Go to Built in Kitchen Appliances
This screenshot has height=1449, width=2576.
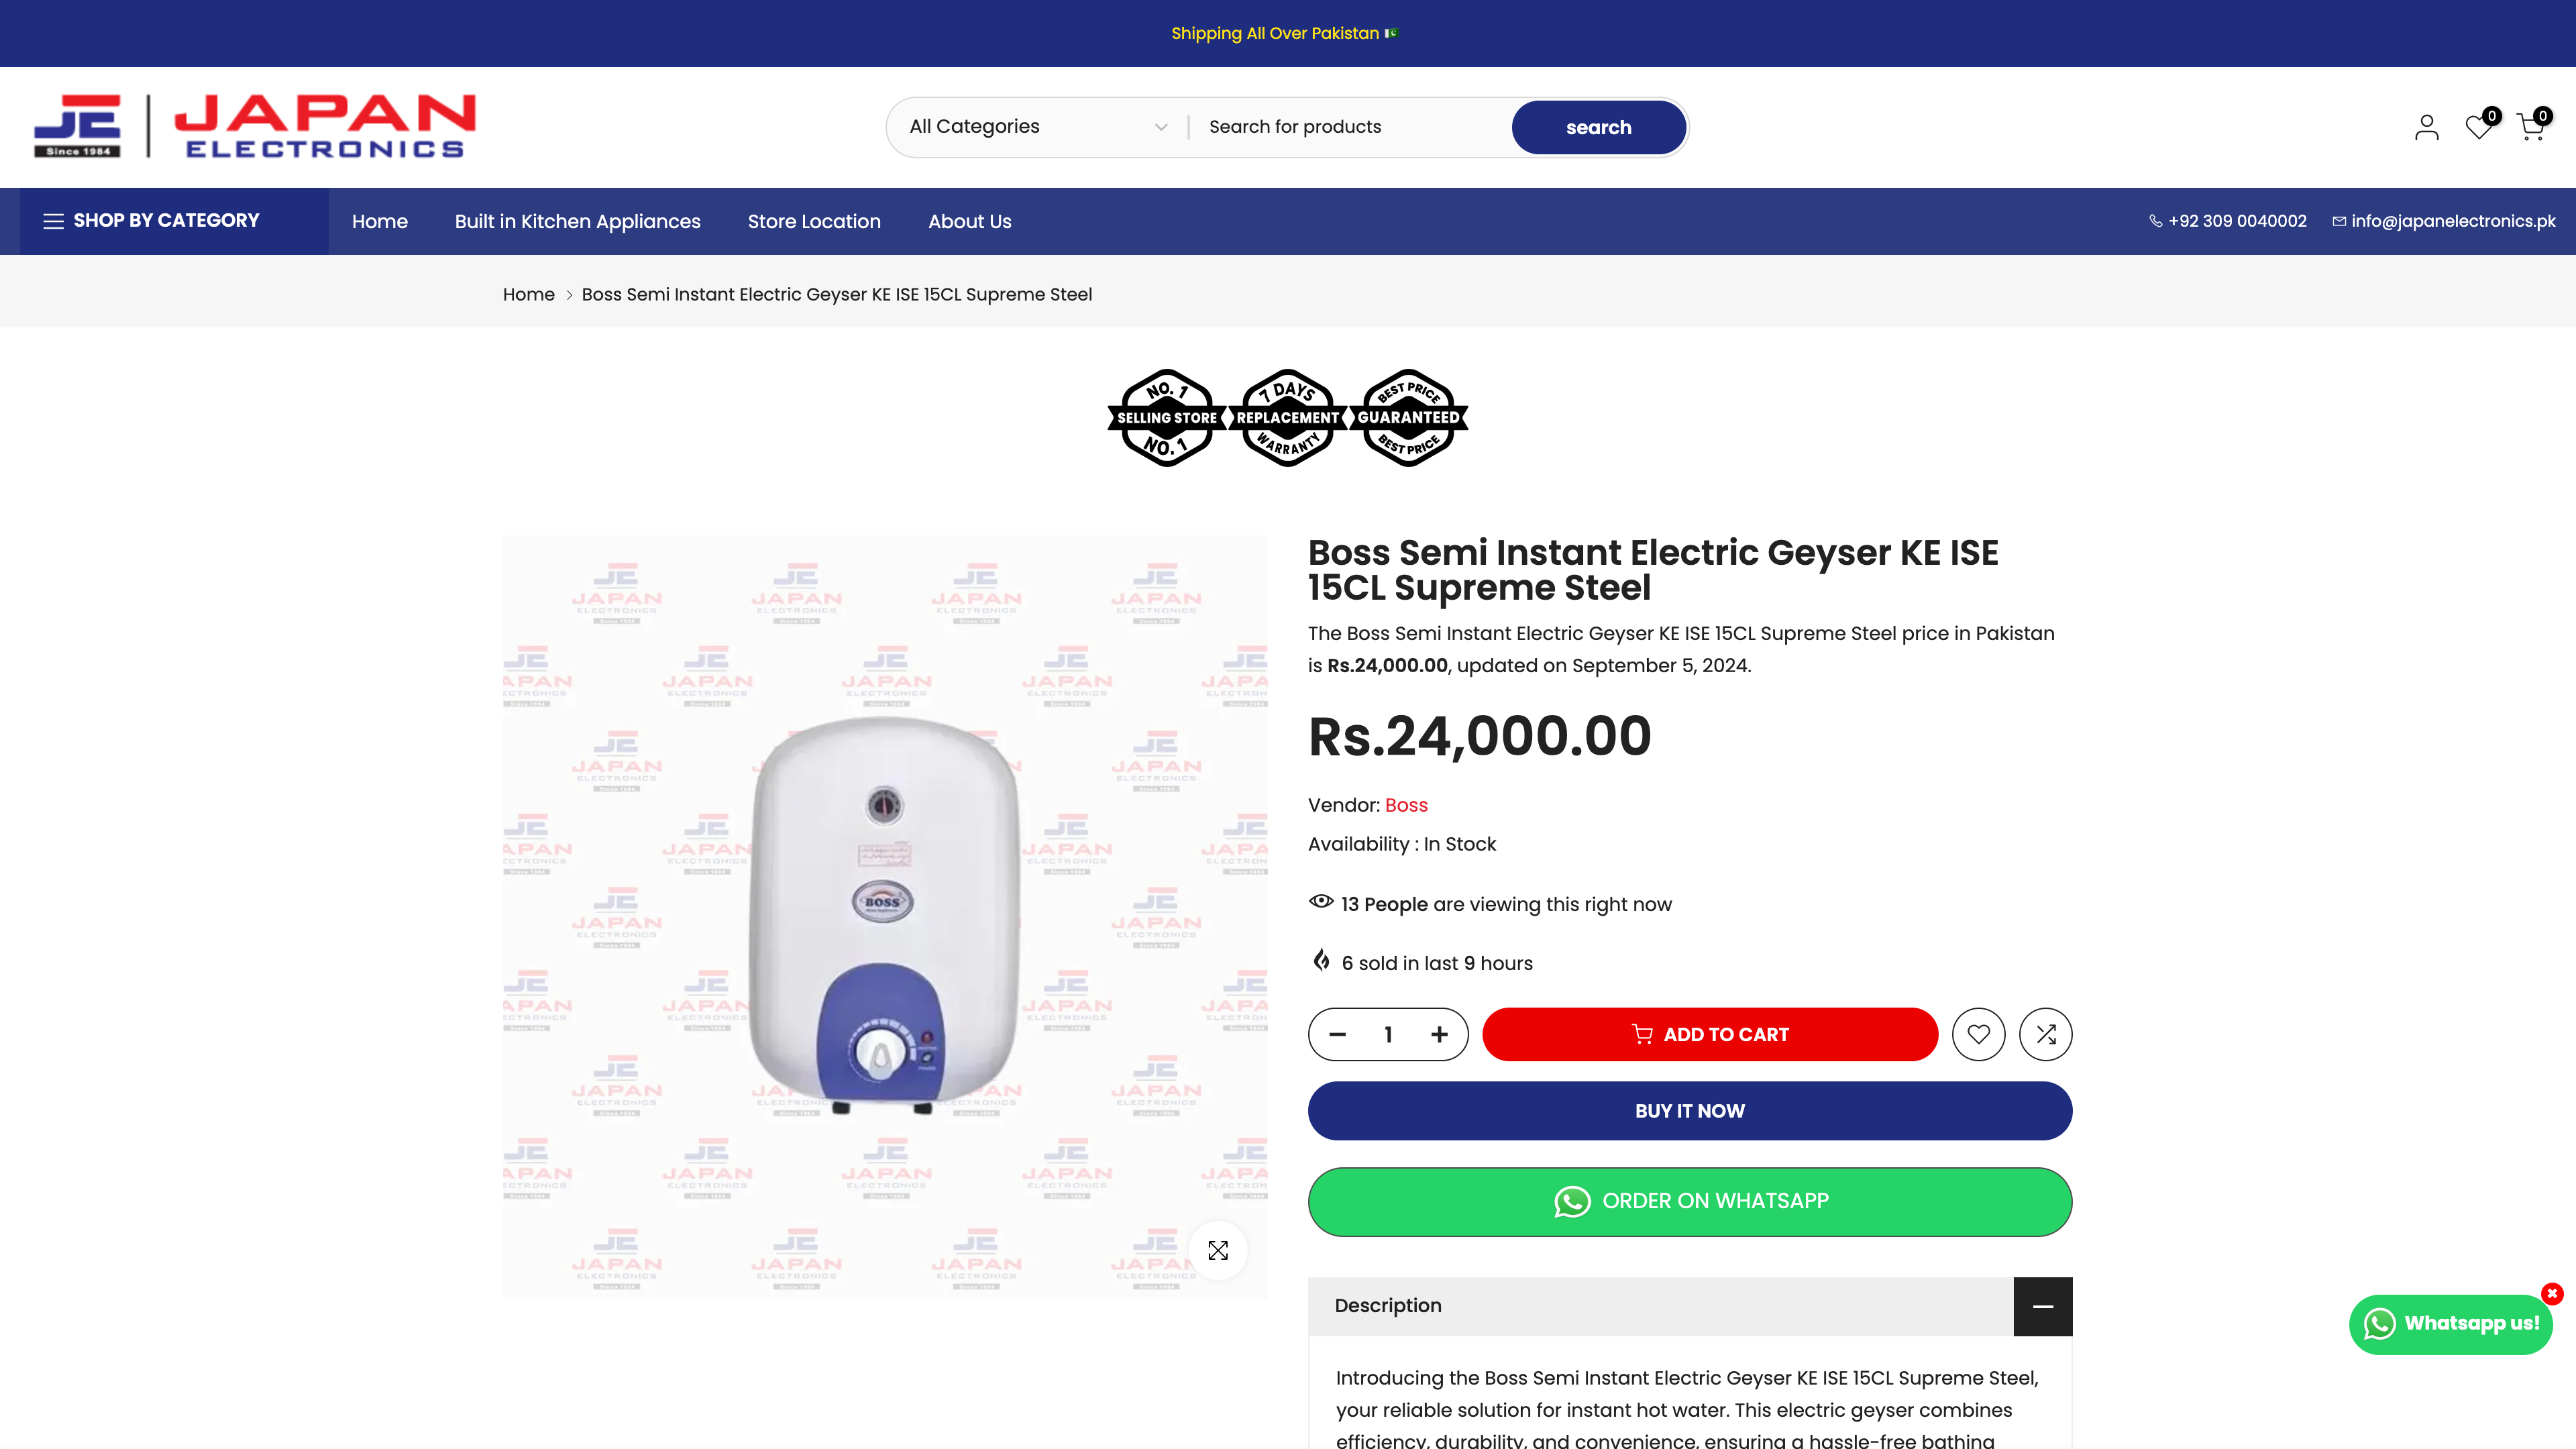[577, 222]
